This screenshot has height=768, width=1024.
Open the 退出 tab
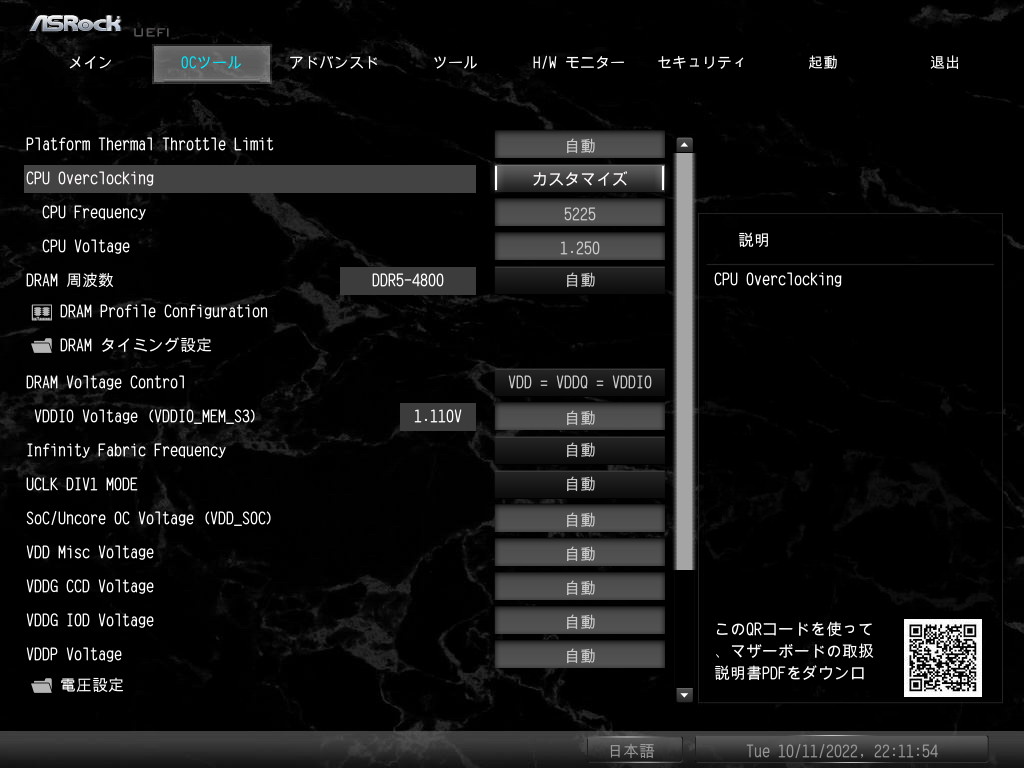[x=944, y=63]
